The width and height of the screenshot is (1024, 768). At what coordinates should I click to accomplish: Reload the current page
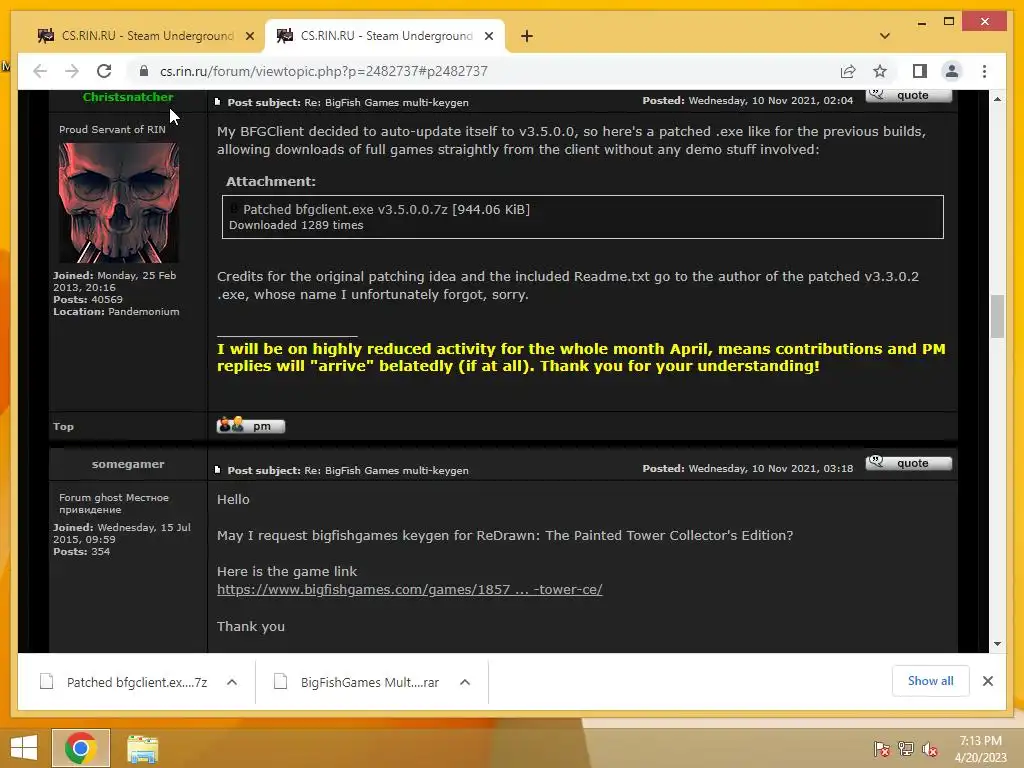(x=104, y=71)
